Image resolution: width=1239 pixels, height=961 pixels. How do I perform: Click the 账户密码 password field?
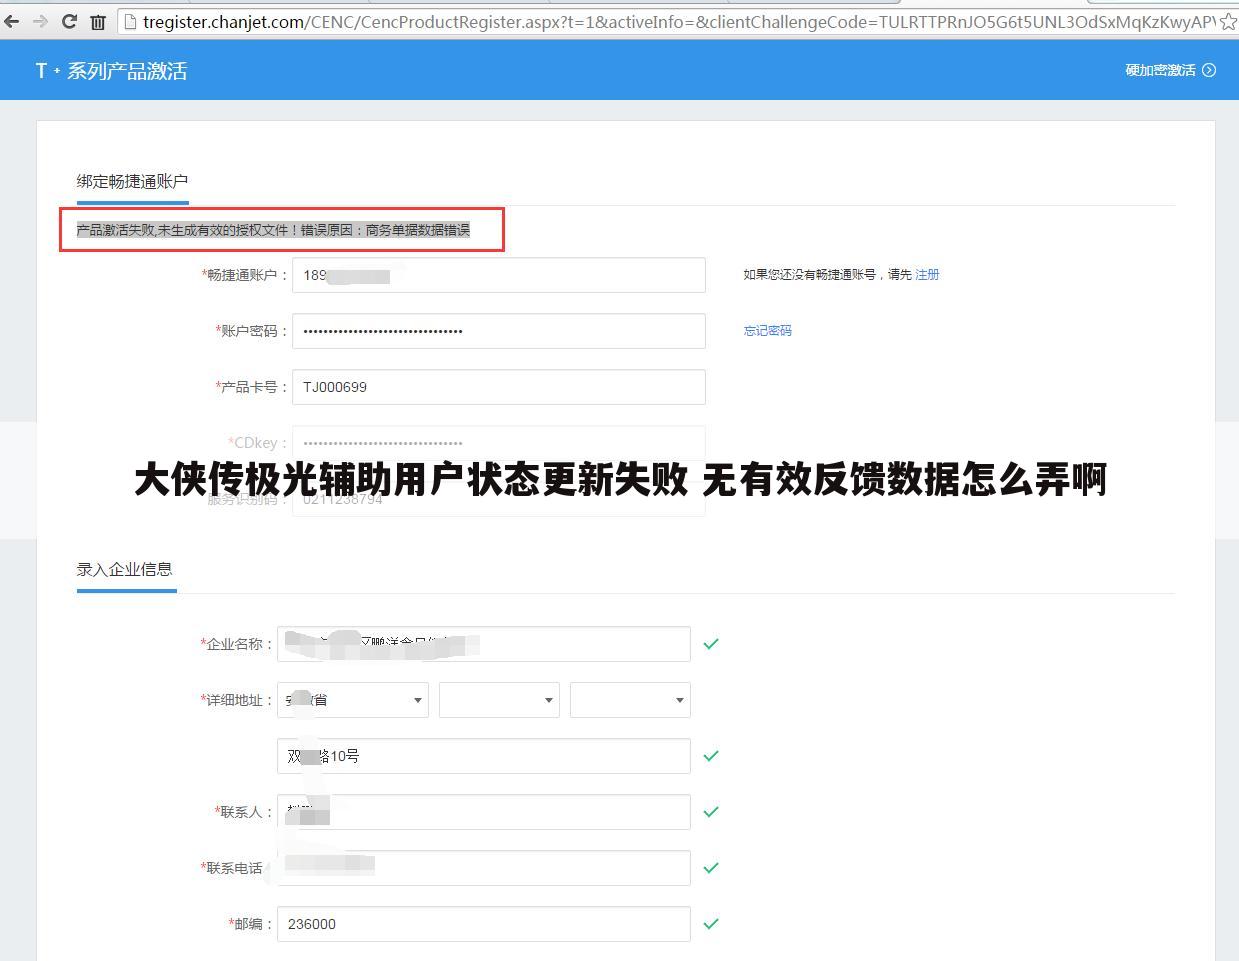499,331
